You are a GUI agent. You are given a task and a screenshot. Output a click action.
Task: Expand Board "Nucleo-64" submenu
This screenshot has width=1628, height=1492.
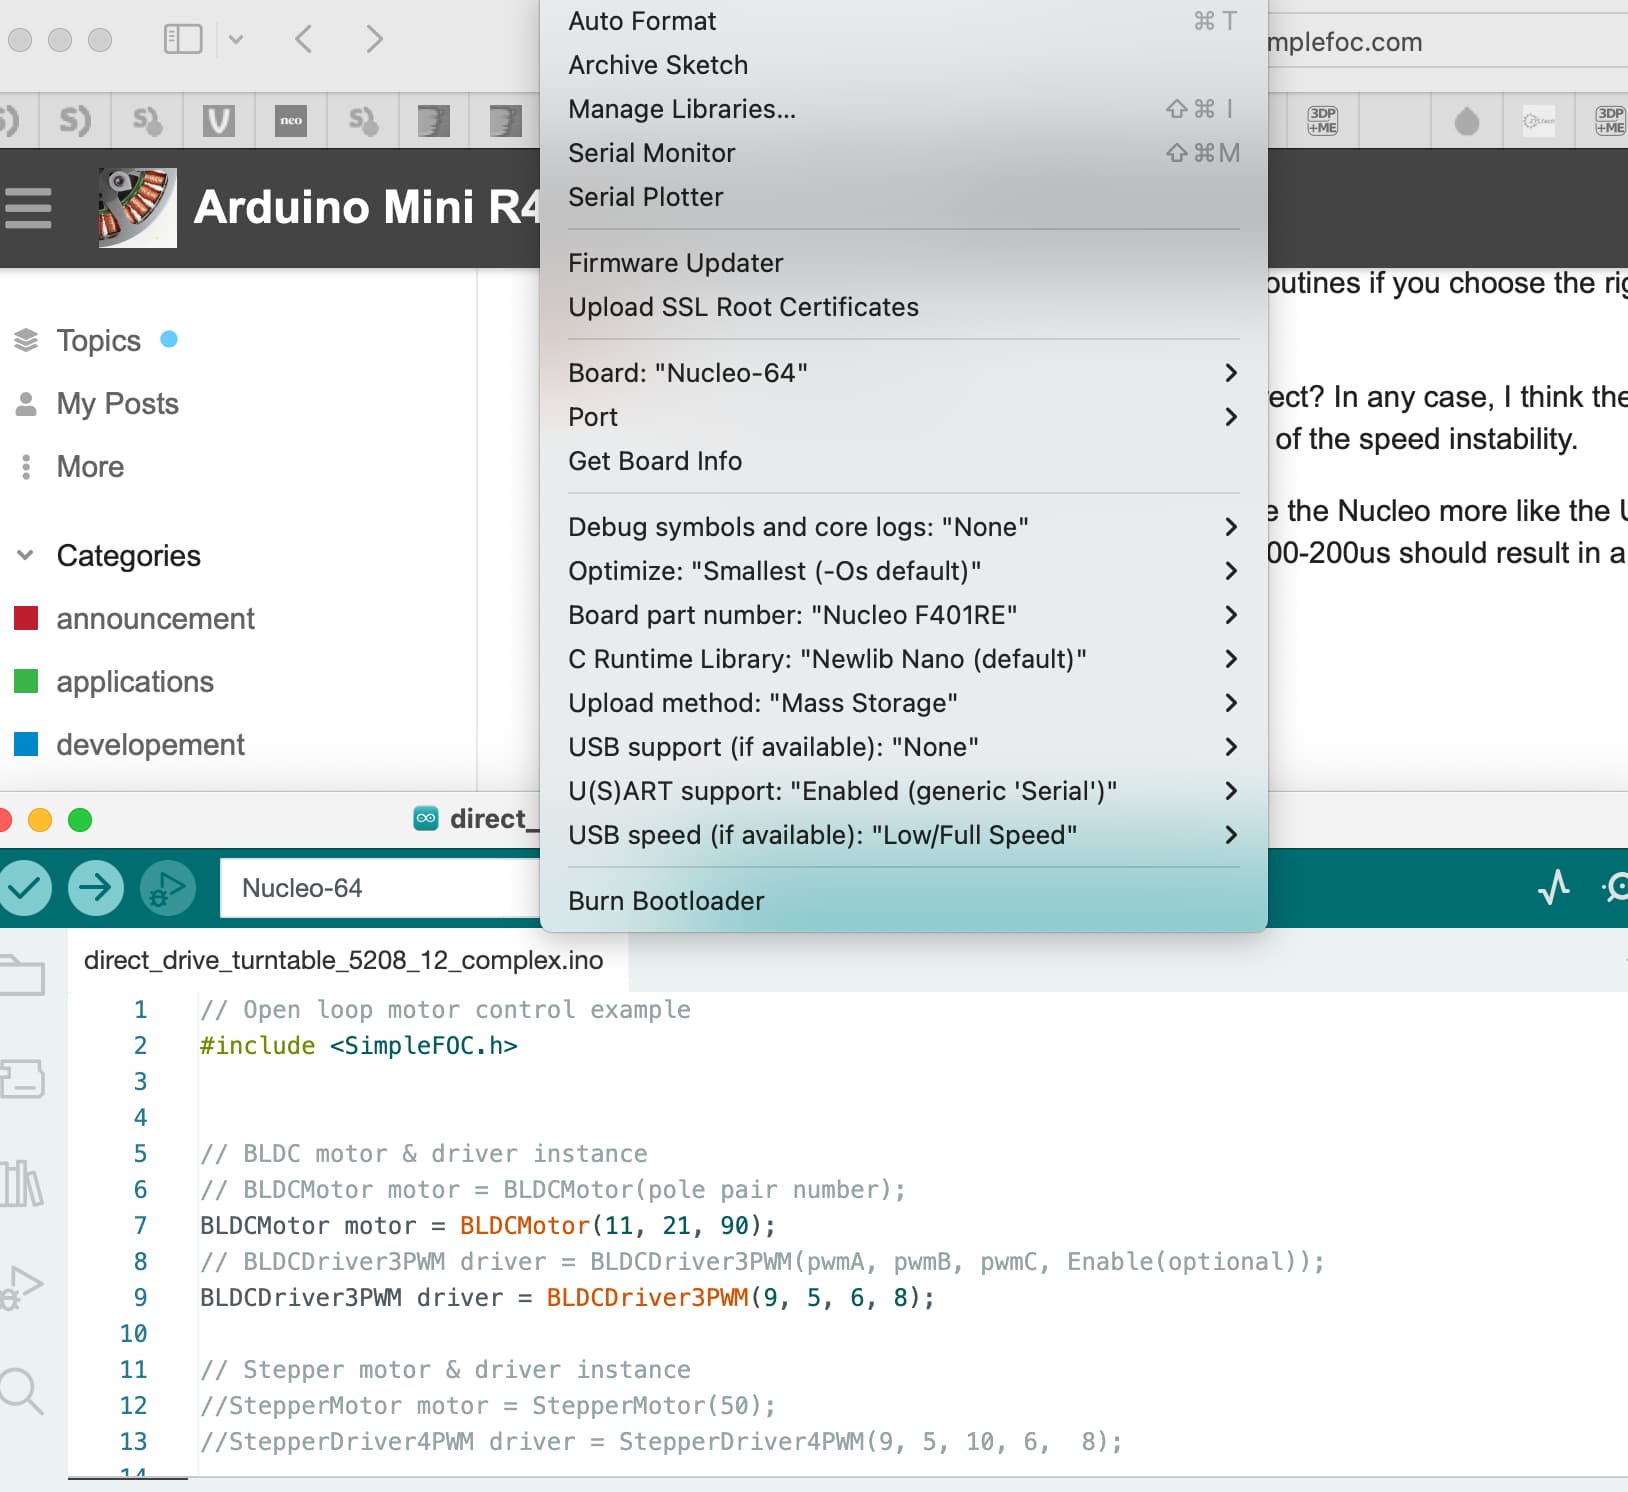(x=903, y=373)
